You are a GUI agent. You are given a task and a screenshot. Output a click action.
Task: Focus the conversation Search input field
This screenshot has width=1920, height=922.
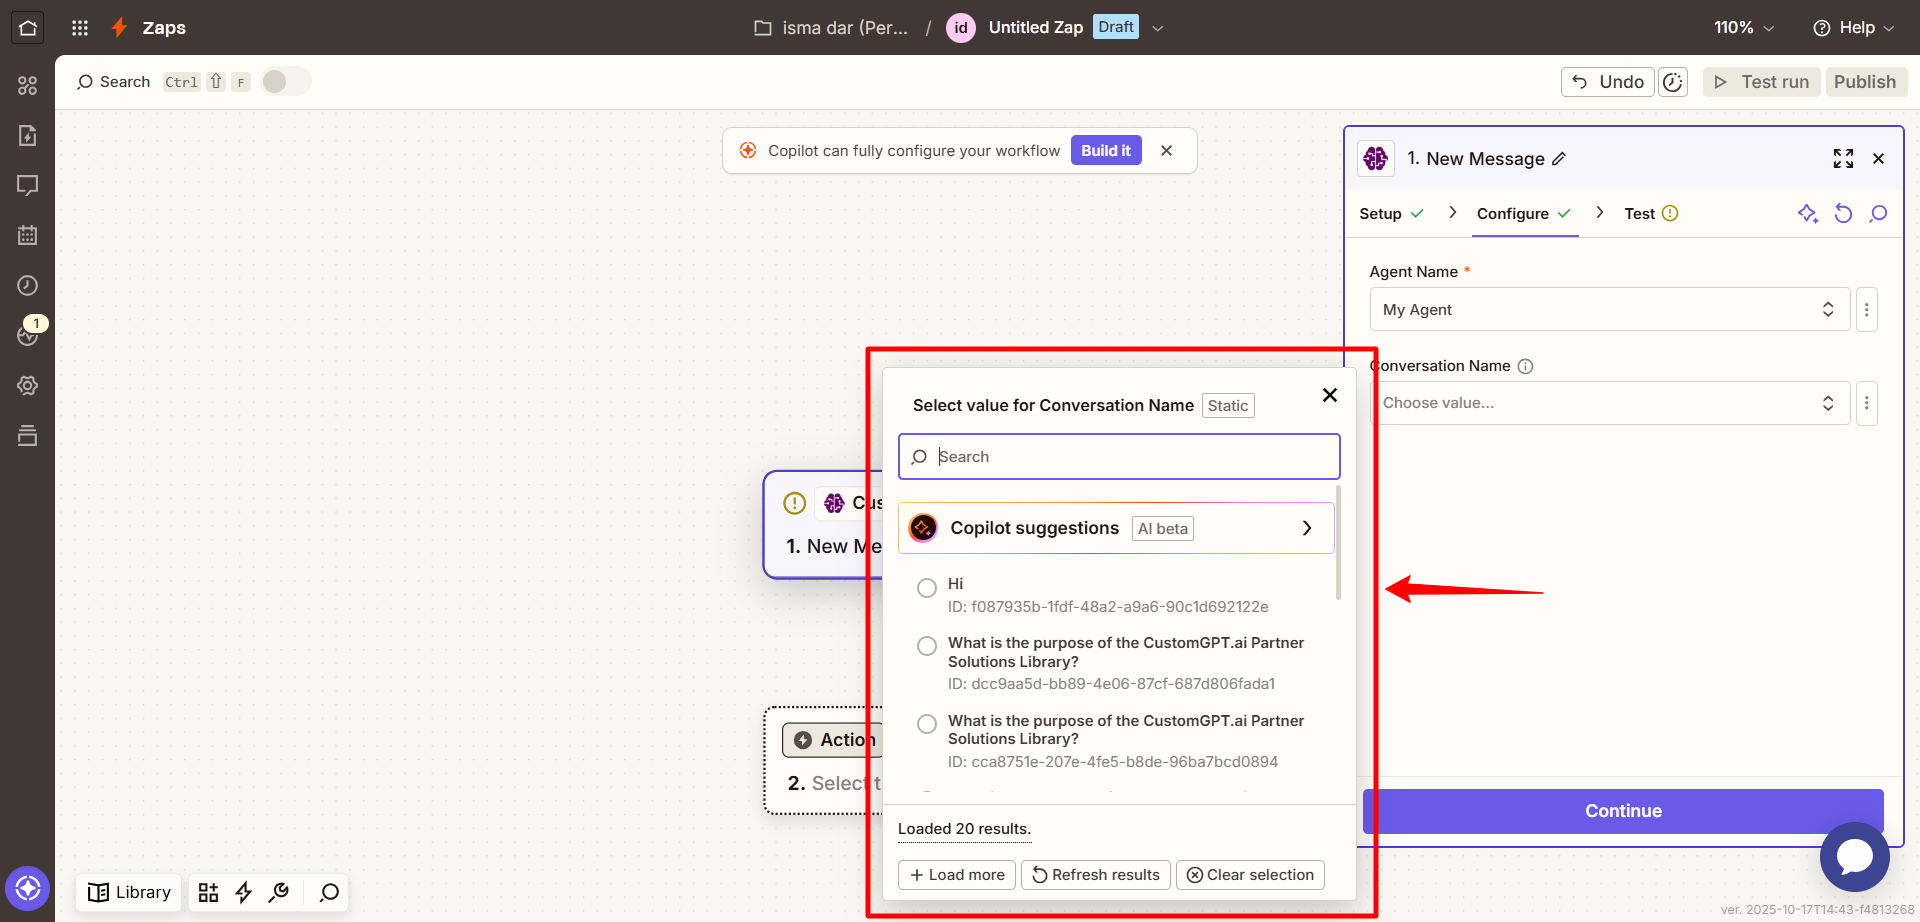pos(1119,457)
